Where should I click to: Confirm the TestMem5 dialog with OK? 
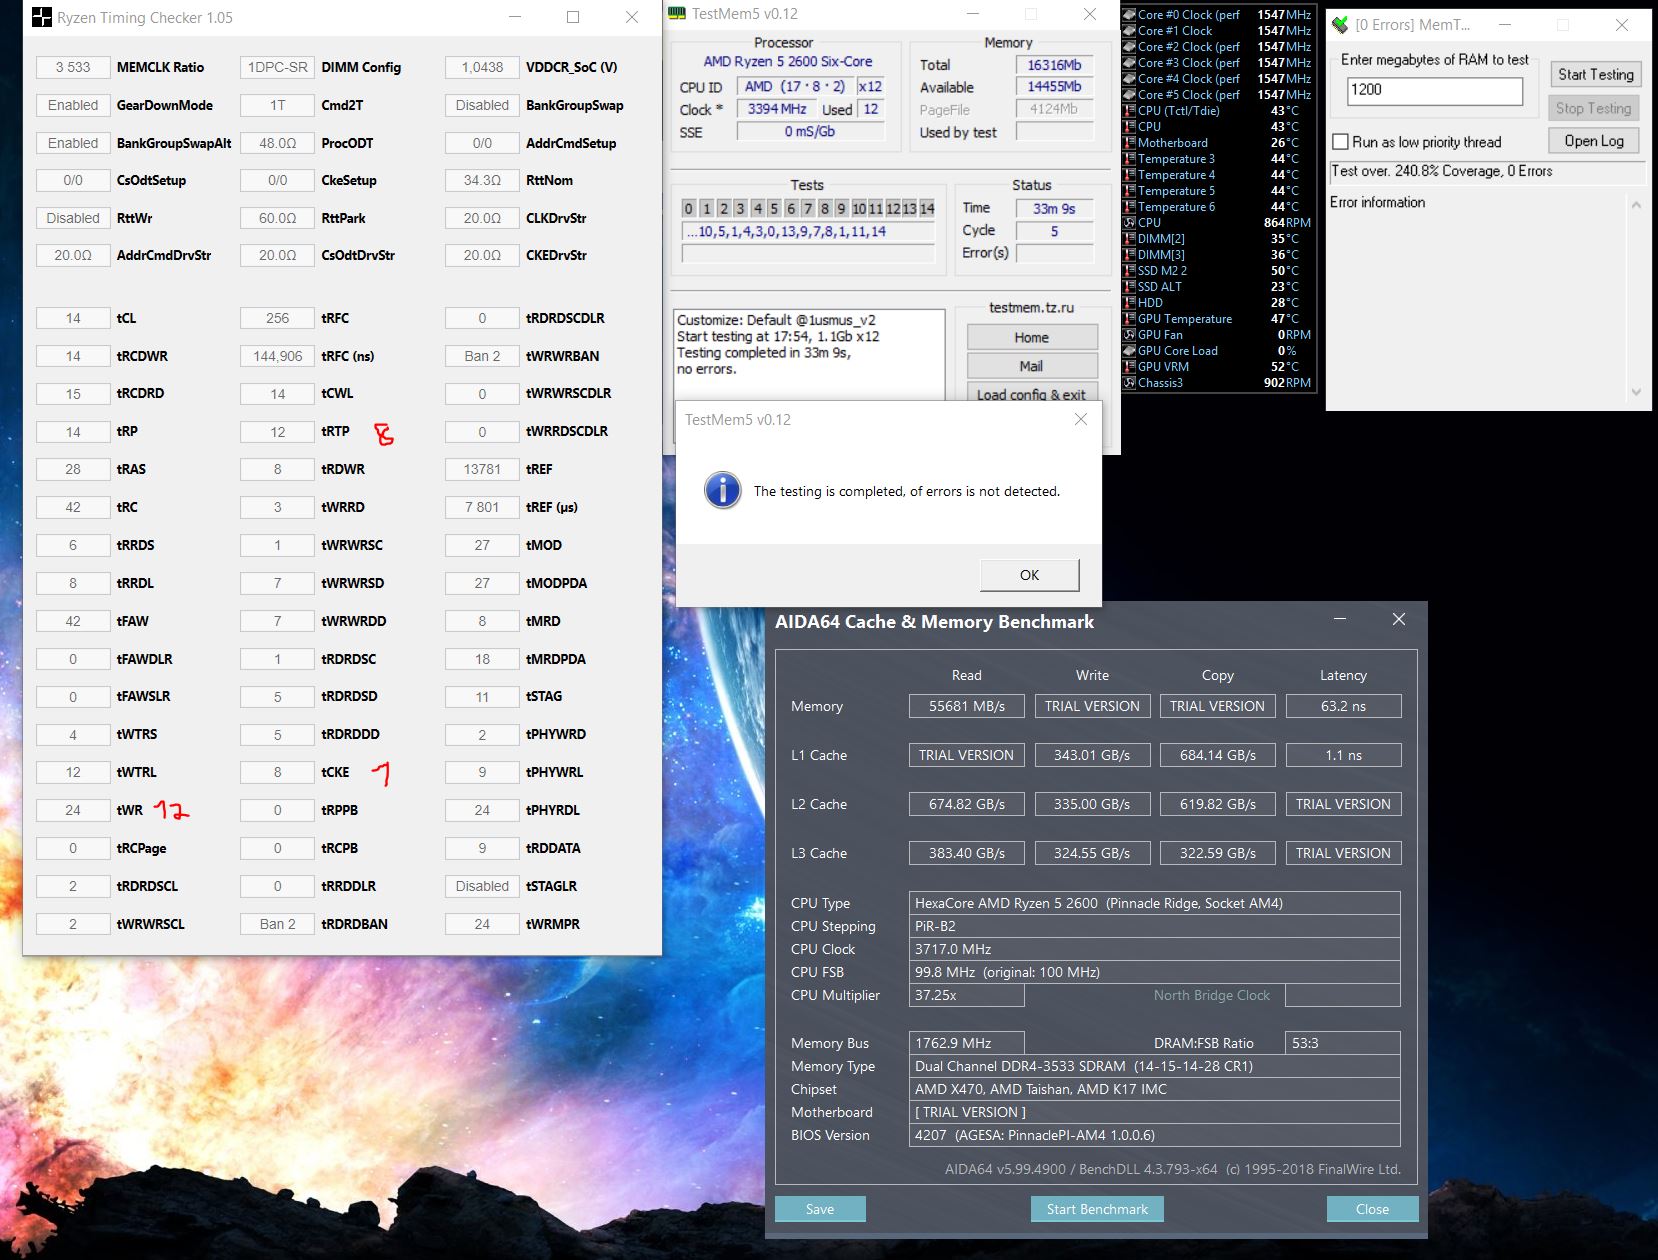1029,575
